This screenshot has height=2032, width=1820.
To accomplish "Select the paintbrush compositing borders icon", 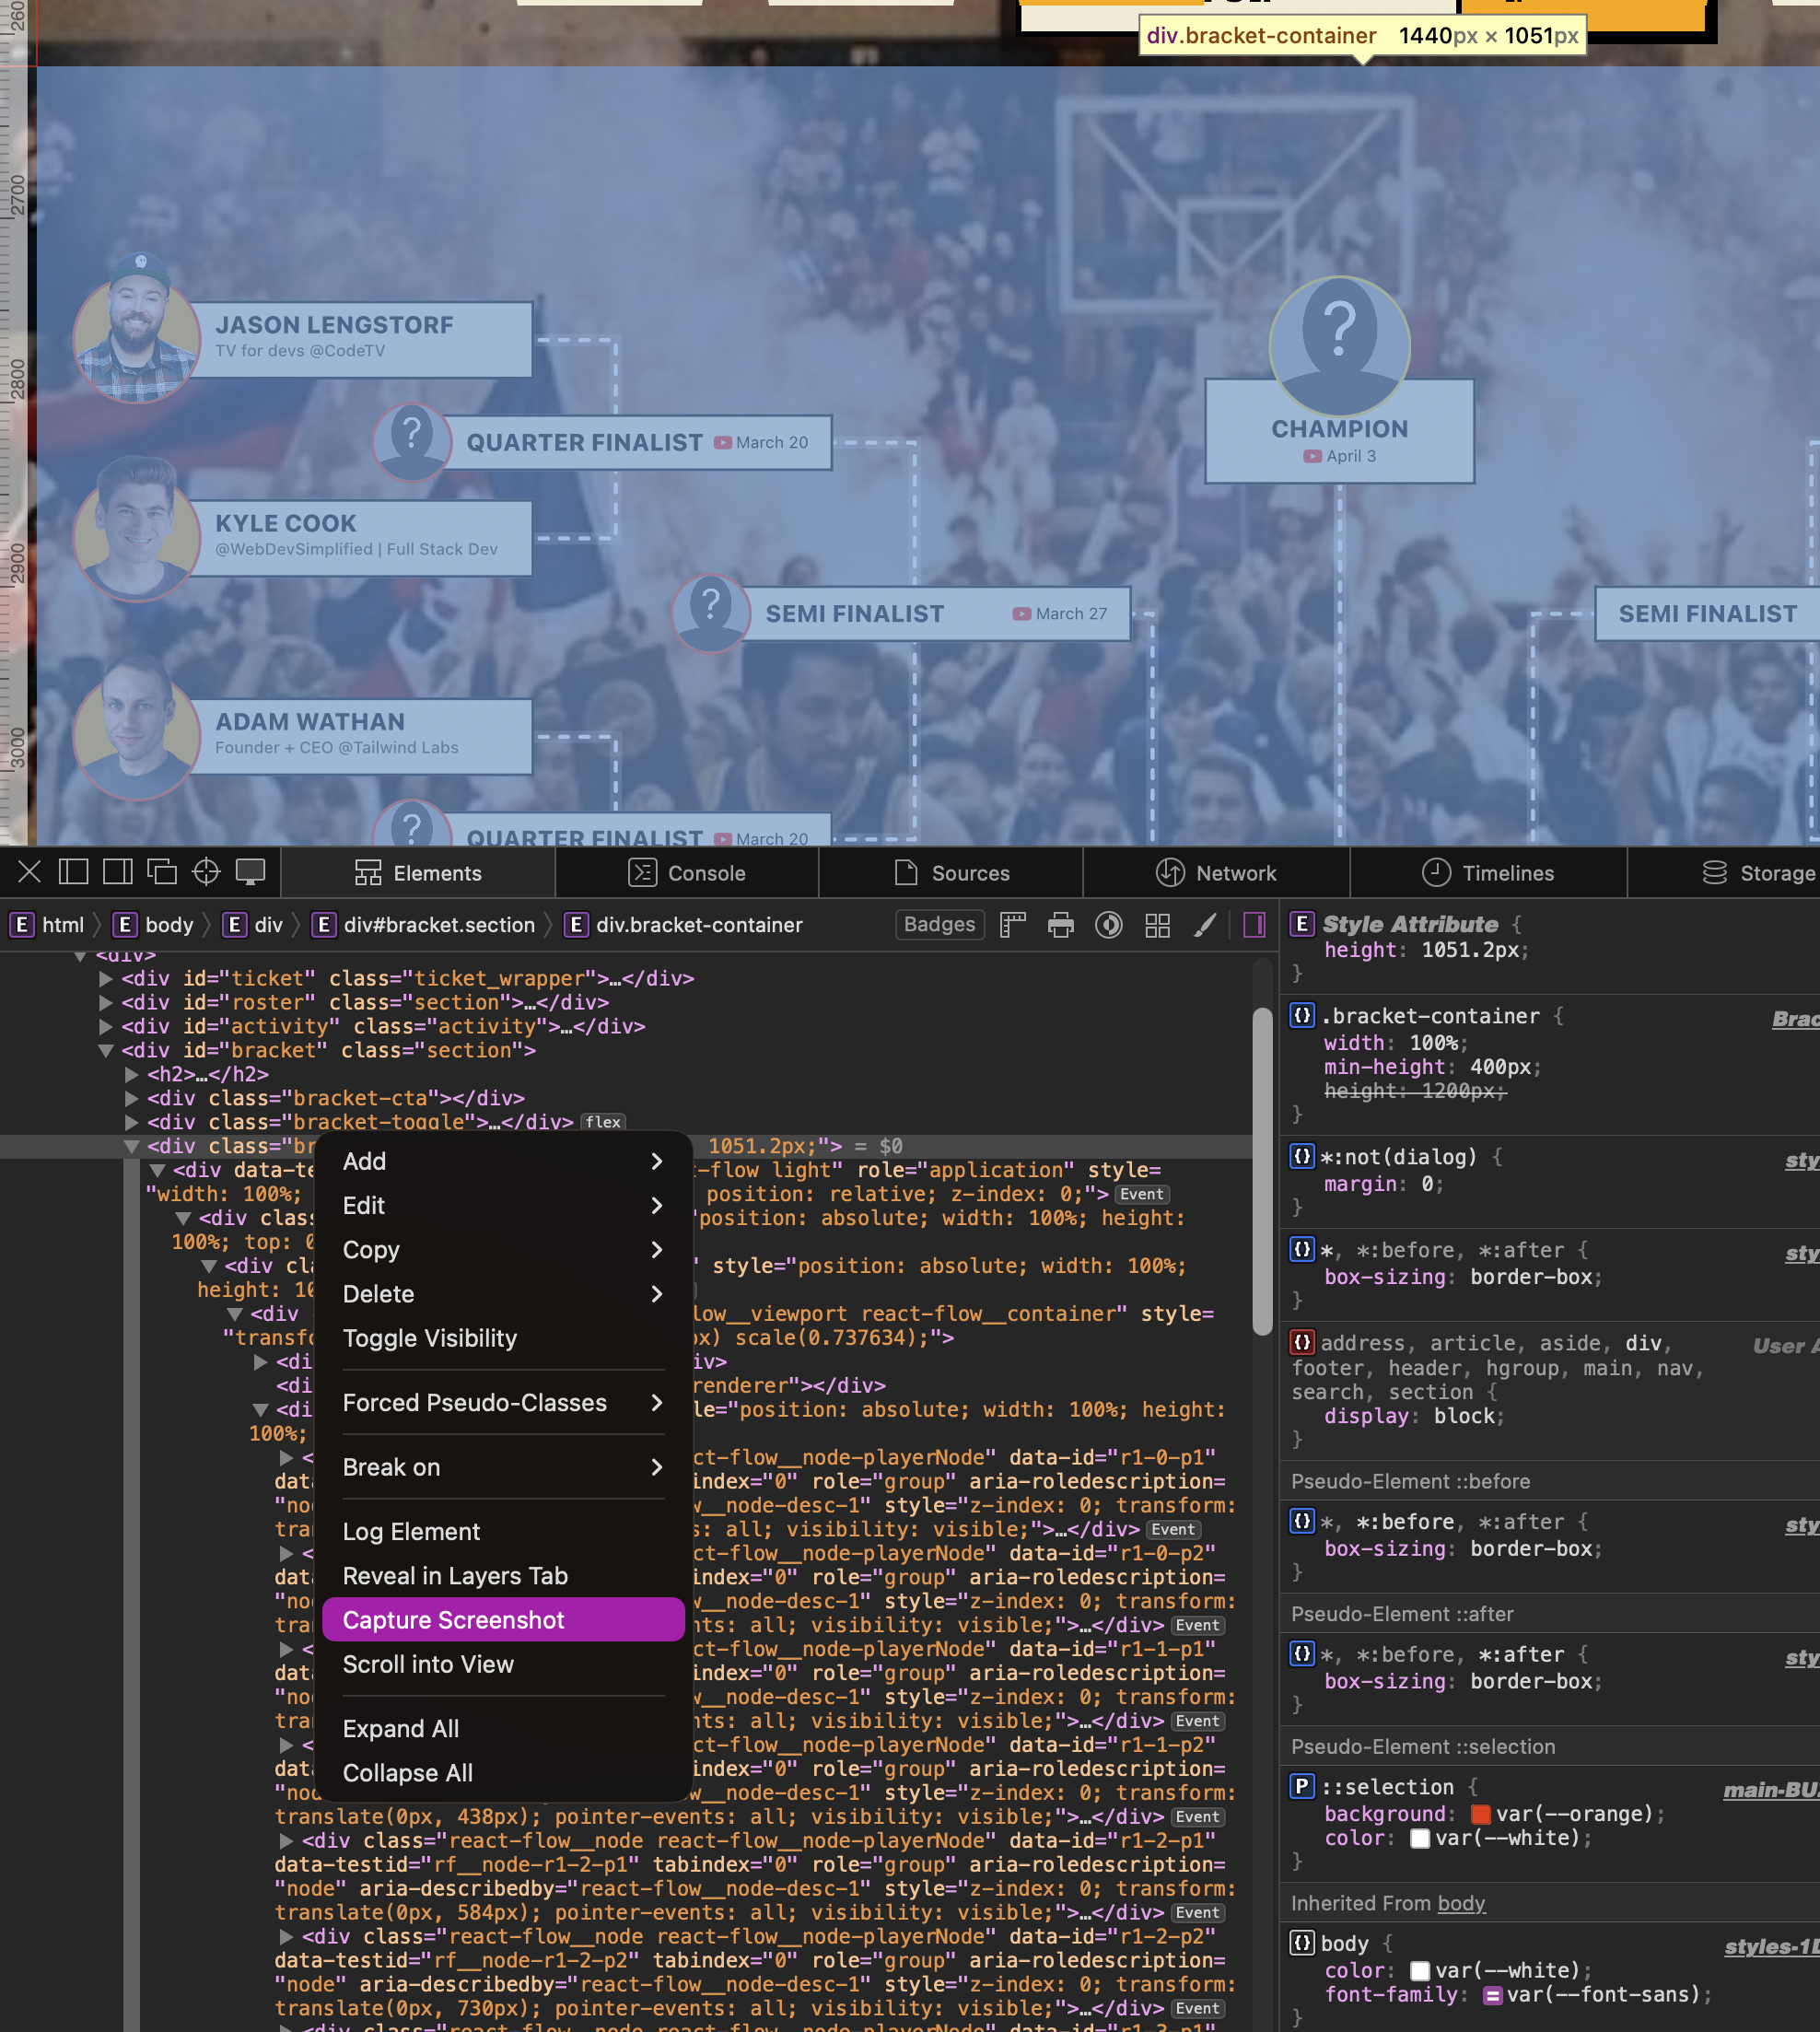I will [x=1205, y=925].
